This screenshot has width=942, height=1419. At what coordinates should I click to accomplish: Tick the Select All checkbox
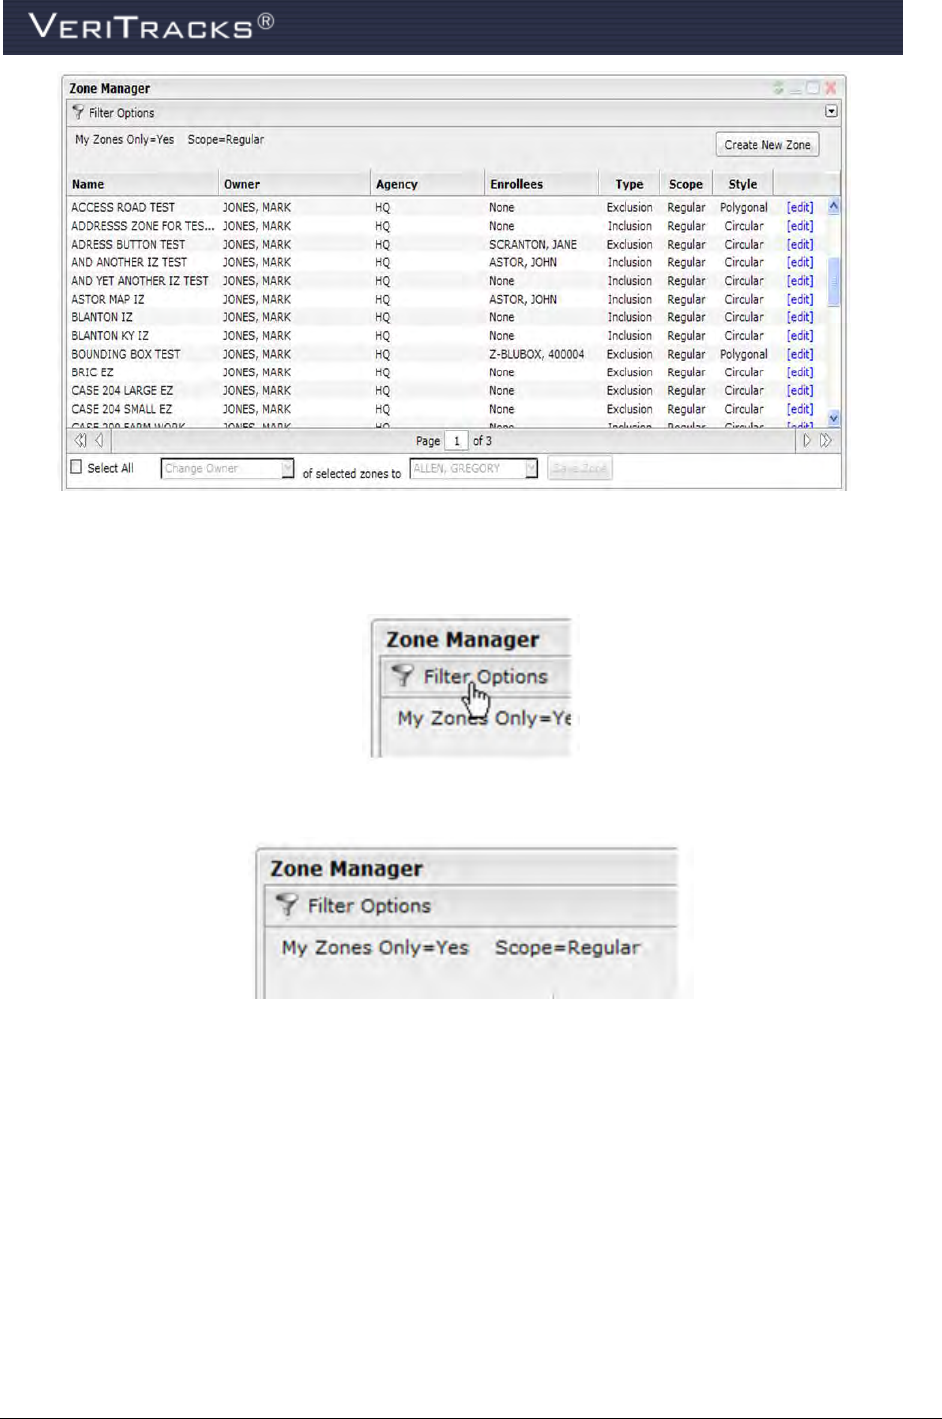tap(76, 467)
